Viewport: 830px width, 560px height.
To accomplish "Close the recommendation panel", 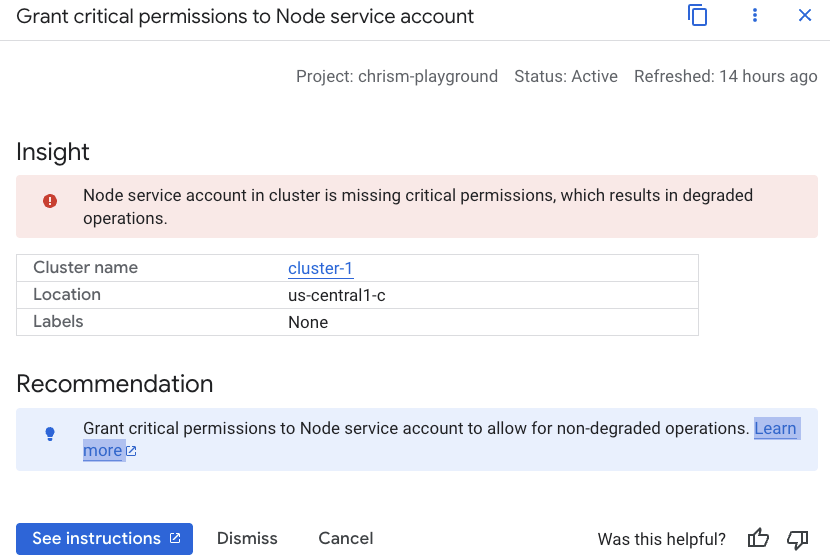I will (805, 16).
